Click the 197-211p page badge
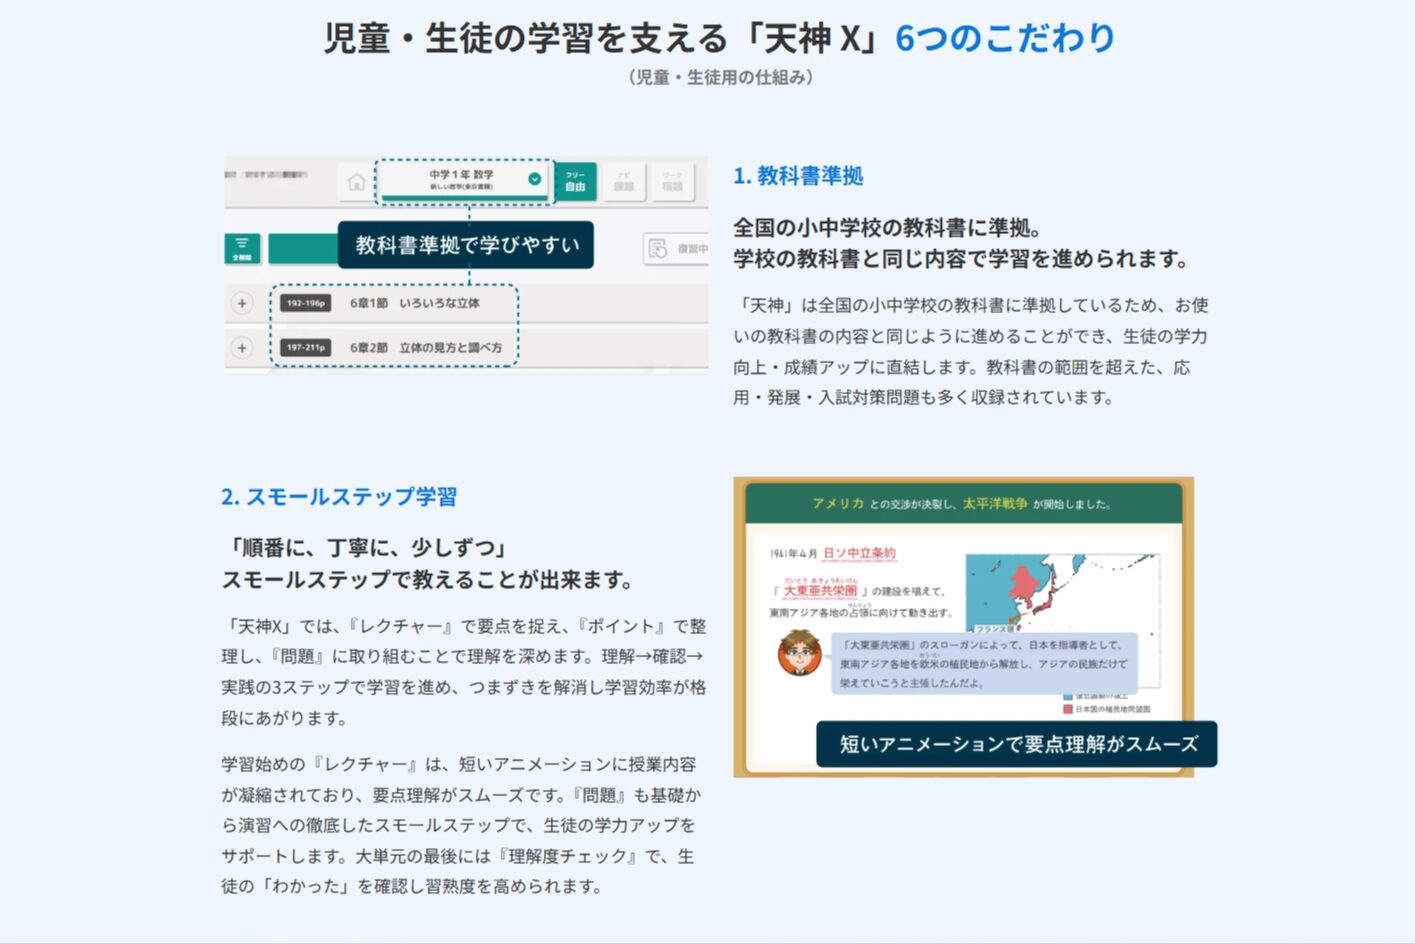 tap(306, 347)
